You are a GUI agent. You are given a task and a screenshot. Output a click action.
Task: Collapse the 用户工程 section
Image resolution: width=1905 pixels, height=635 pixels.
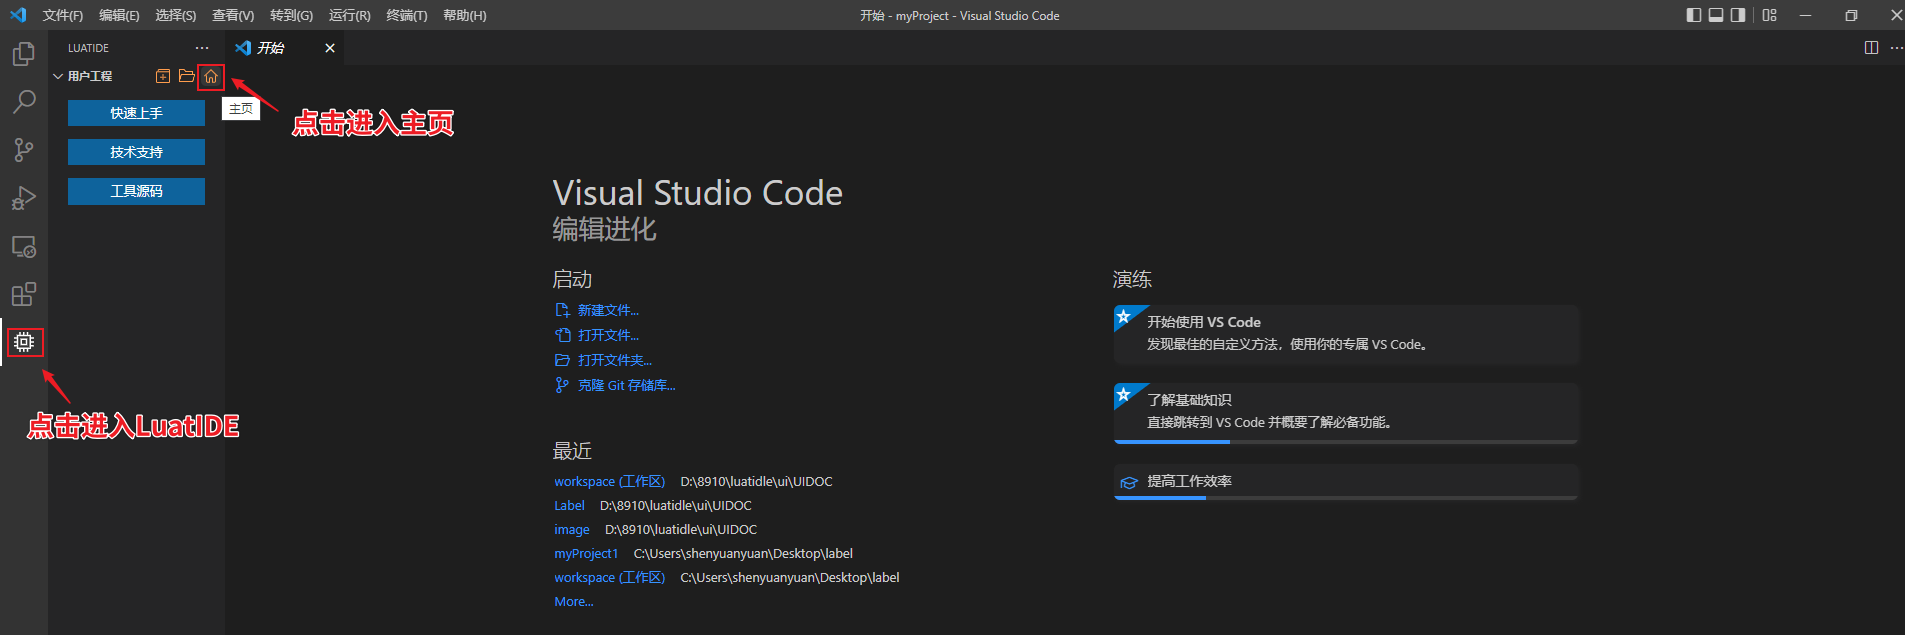pyautogui.click(x=58, y=76)
